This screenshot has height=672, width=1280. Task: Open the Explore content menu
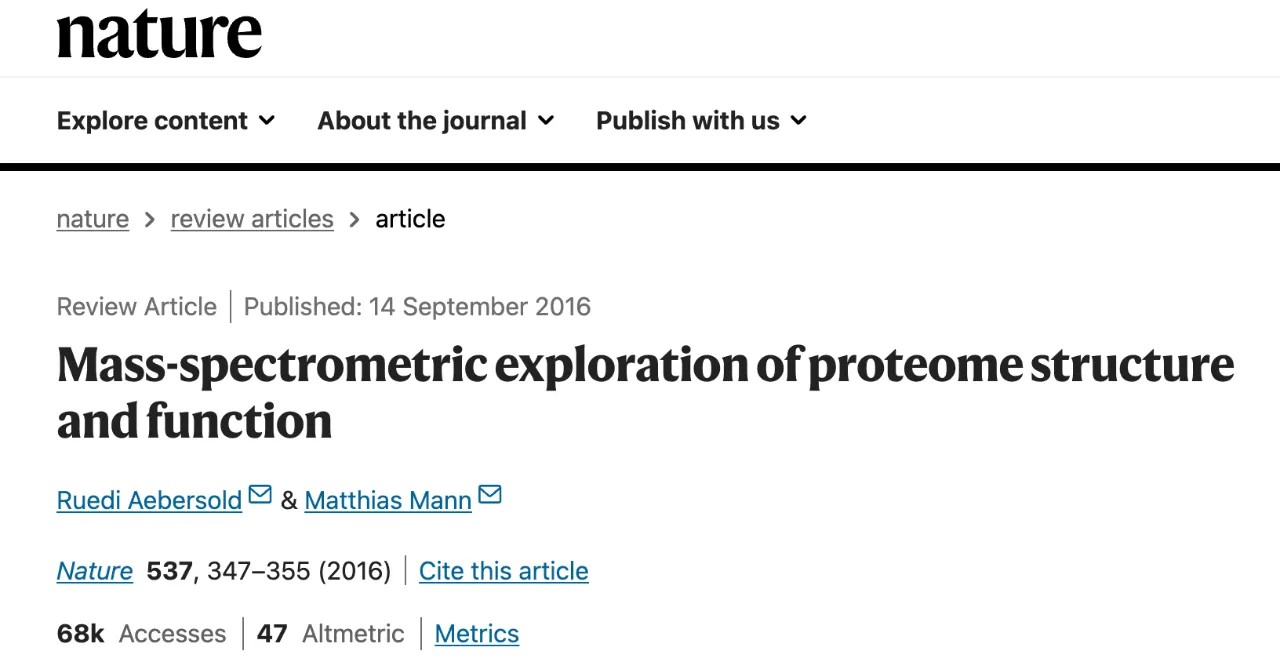[x=152, y=121]
